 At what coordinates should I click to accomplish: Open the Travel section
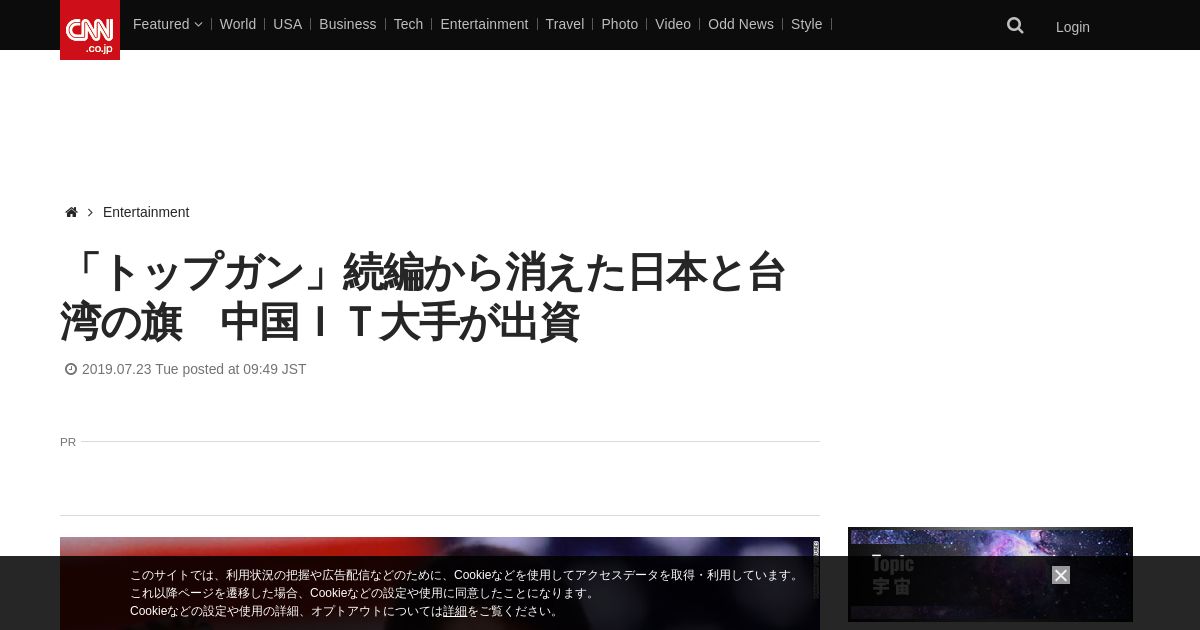pyautogui.click(x=565, y=24)
